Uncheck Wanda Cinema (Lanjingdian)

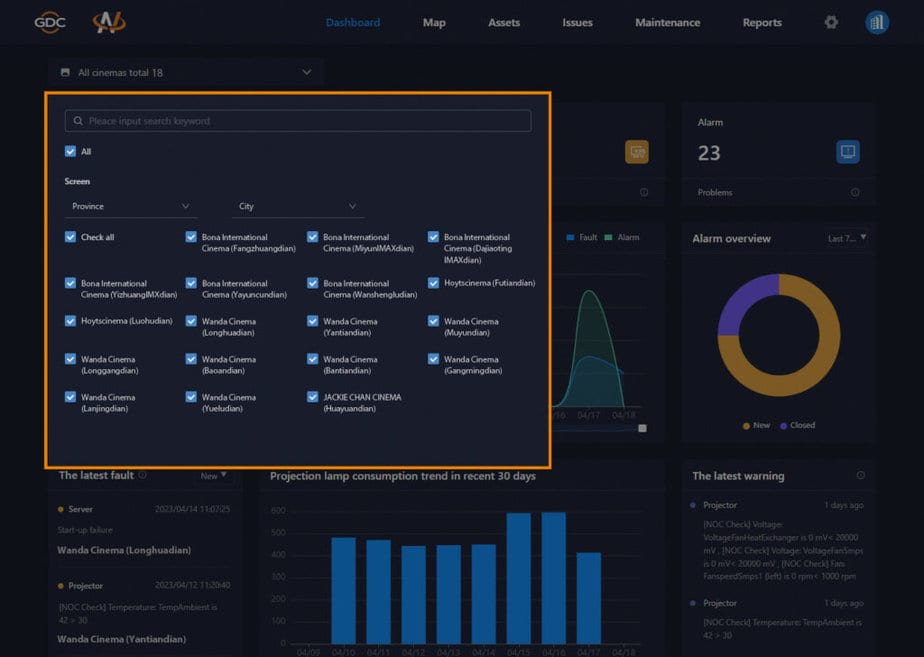coord(70,397)
